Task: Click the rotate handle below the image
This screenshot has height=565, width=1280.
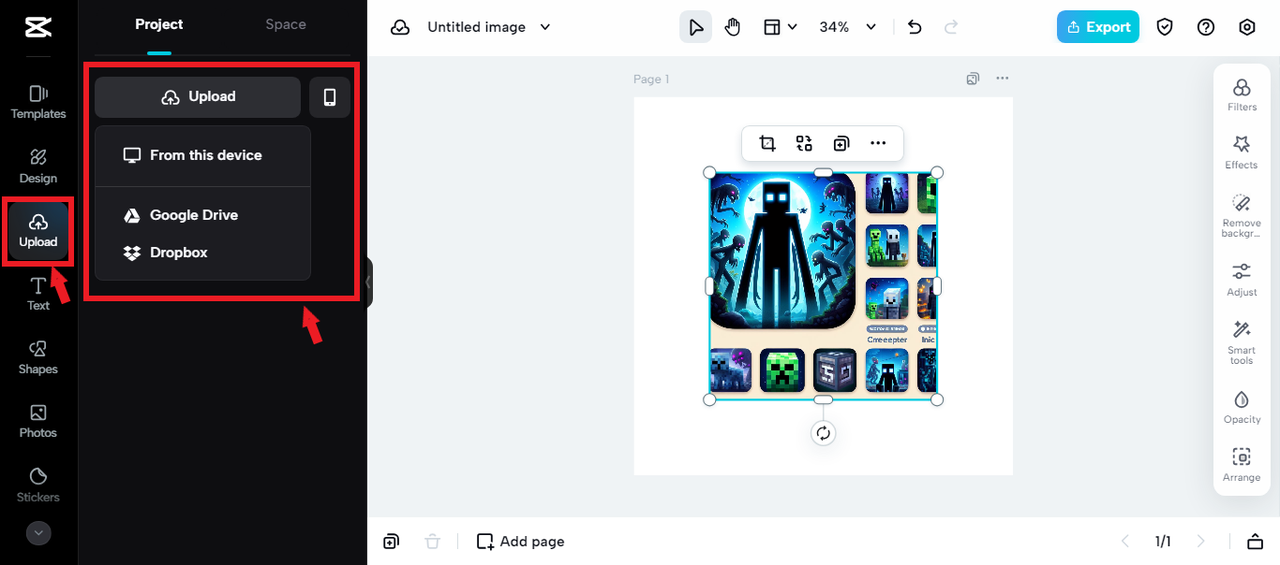Action: [x=823, y=433]
